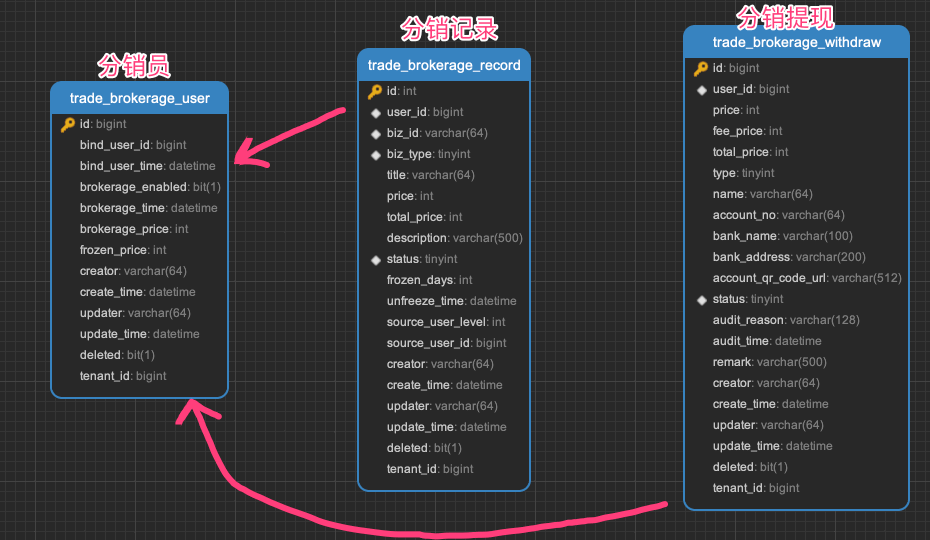
Task: Select the trade_brokerage_withdraw table header
Action: pyautogui.click(x=796, y=42)
